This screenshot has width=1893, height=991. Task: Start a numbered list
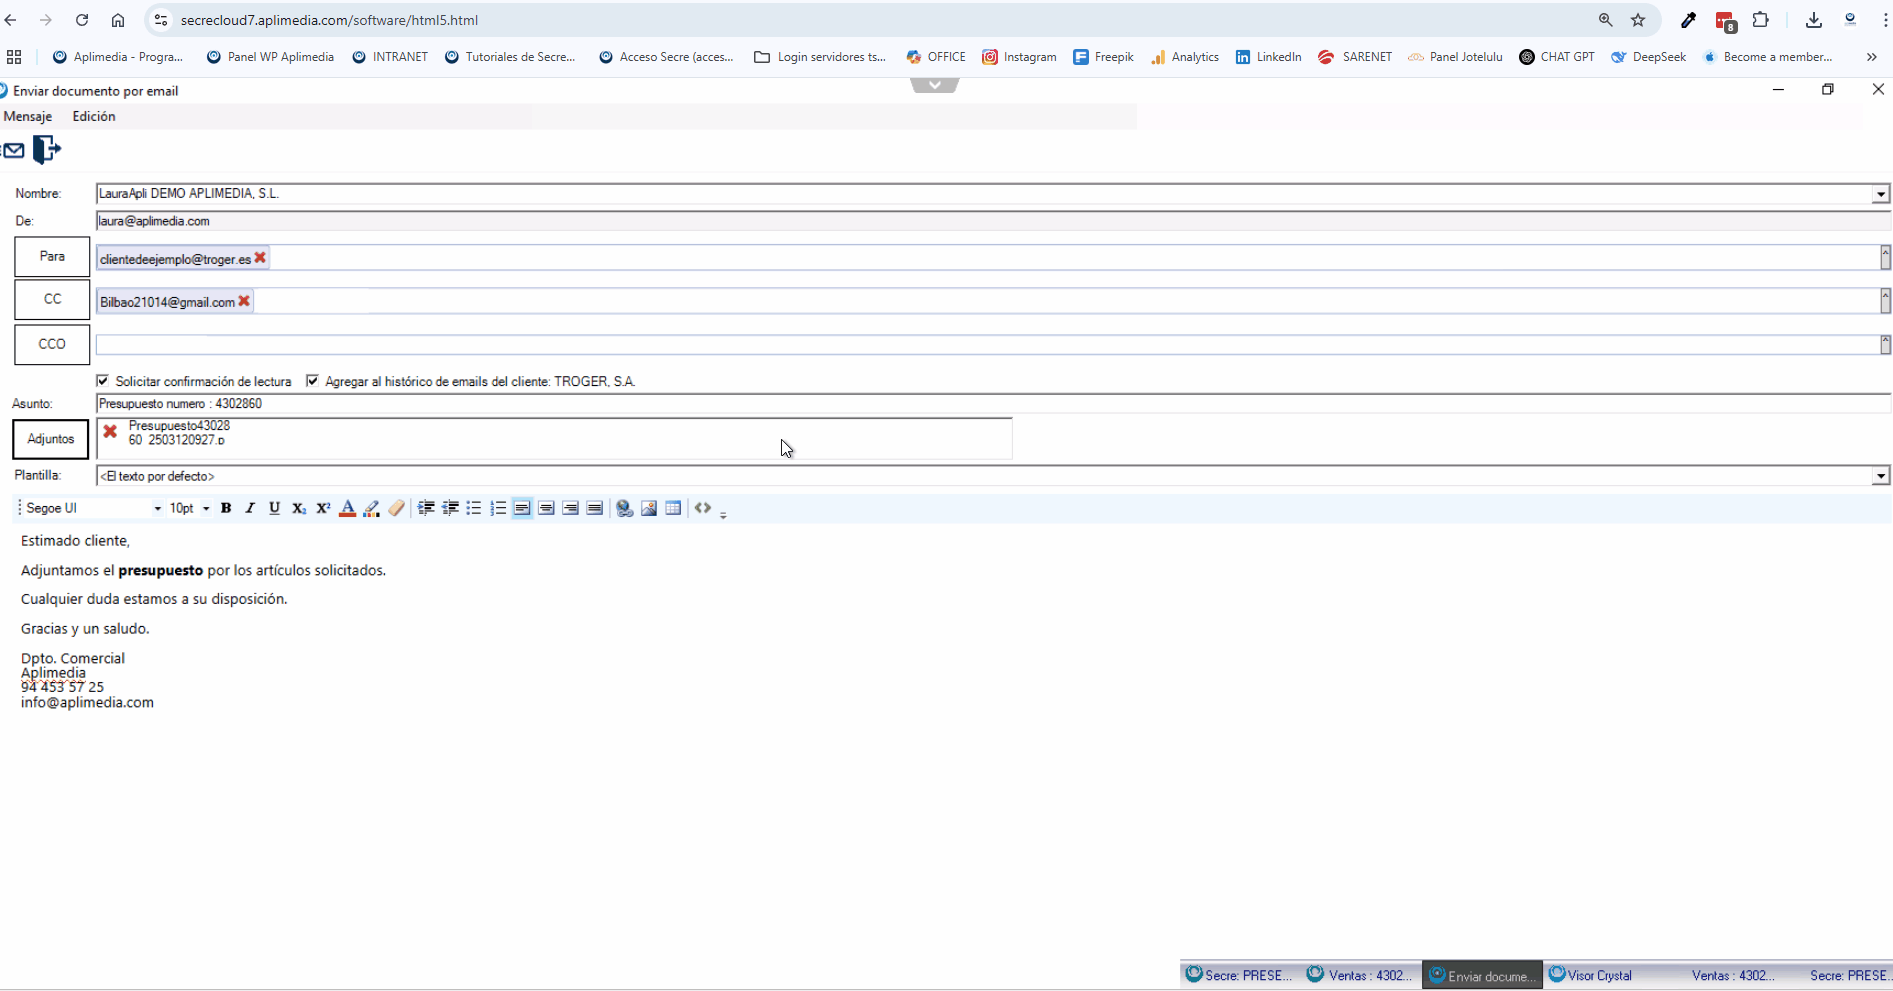pos(498,508)
